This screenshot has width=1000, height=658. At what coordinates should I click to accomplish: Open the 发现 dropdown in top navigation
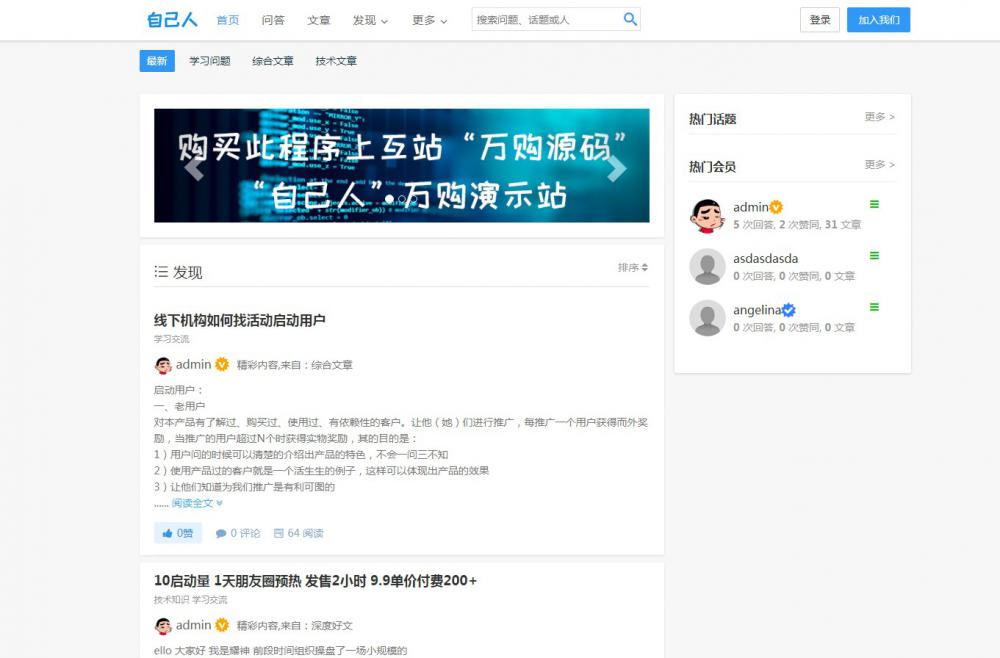[x=370, y=20]
